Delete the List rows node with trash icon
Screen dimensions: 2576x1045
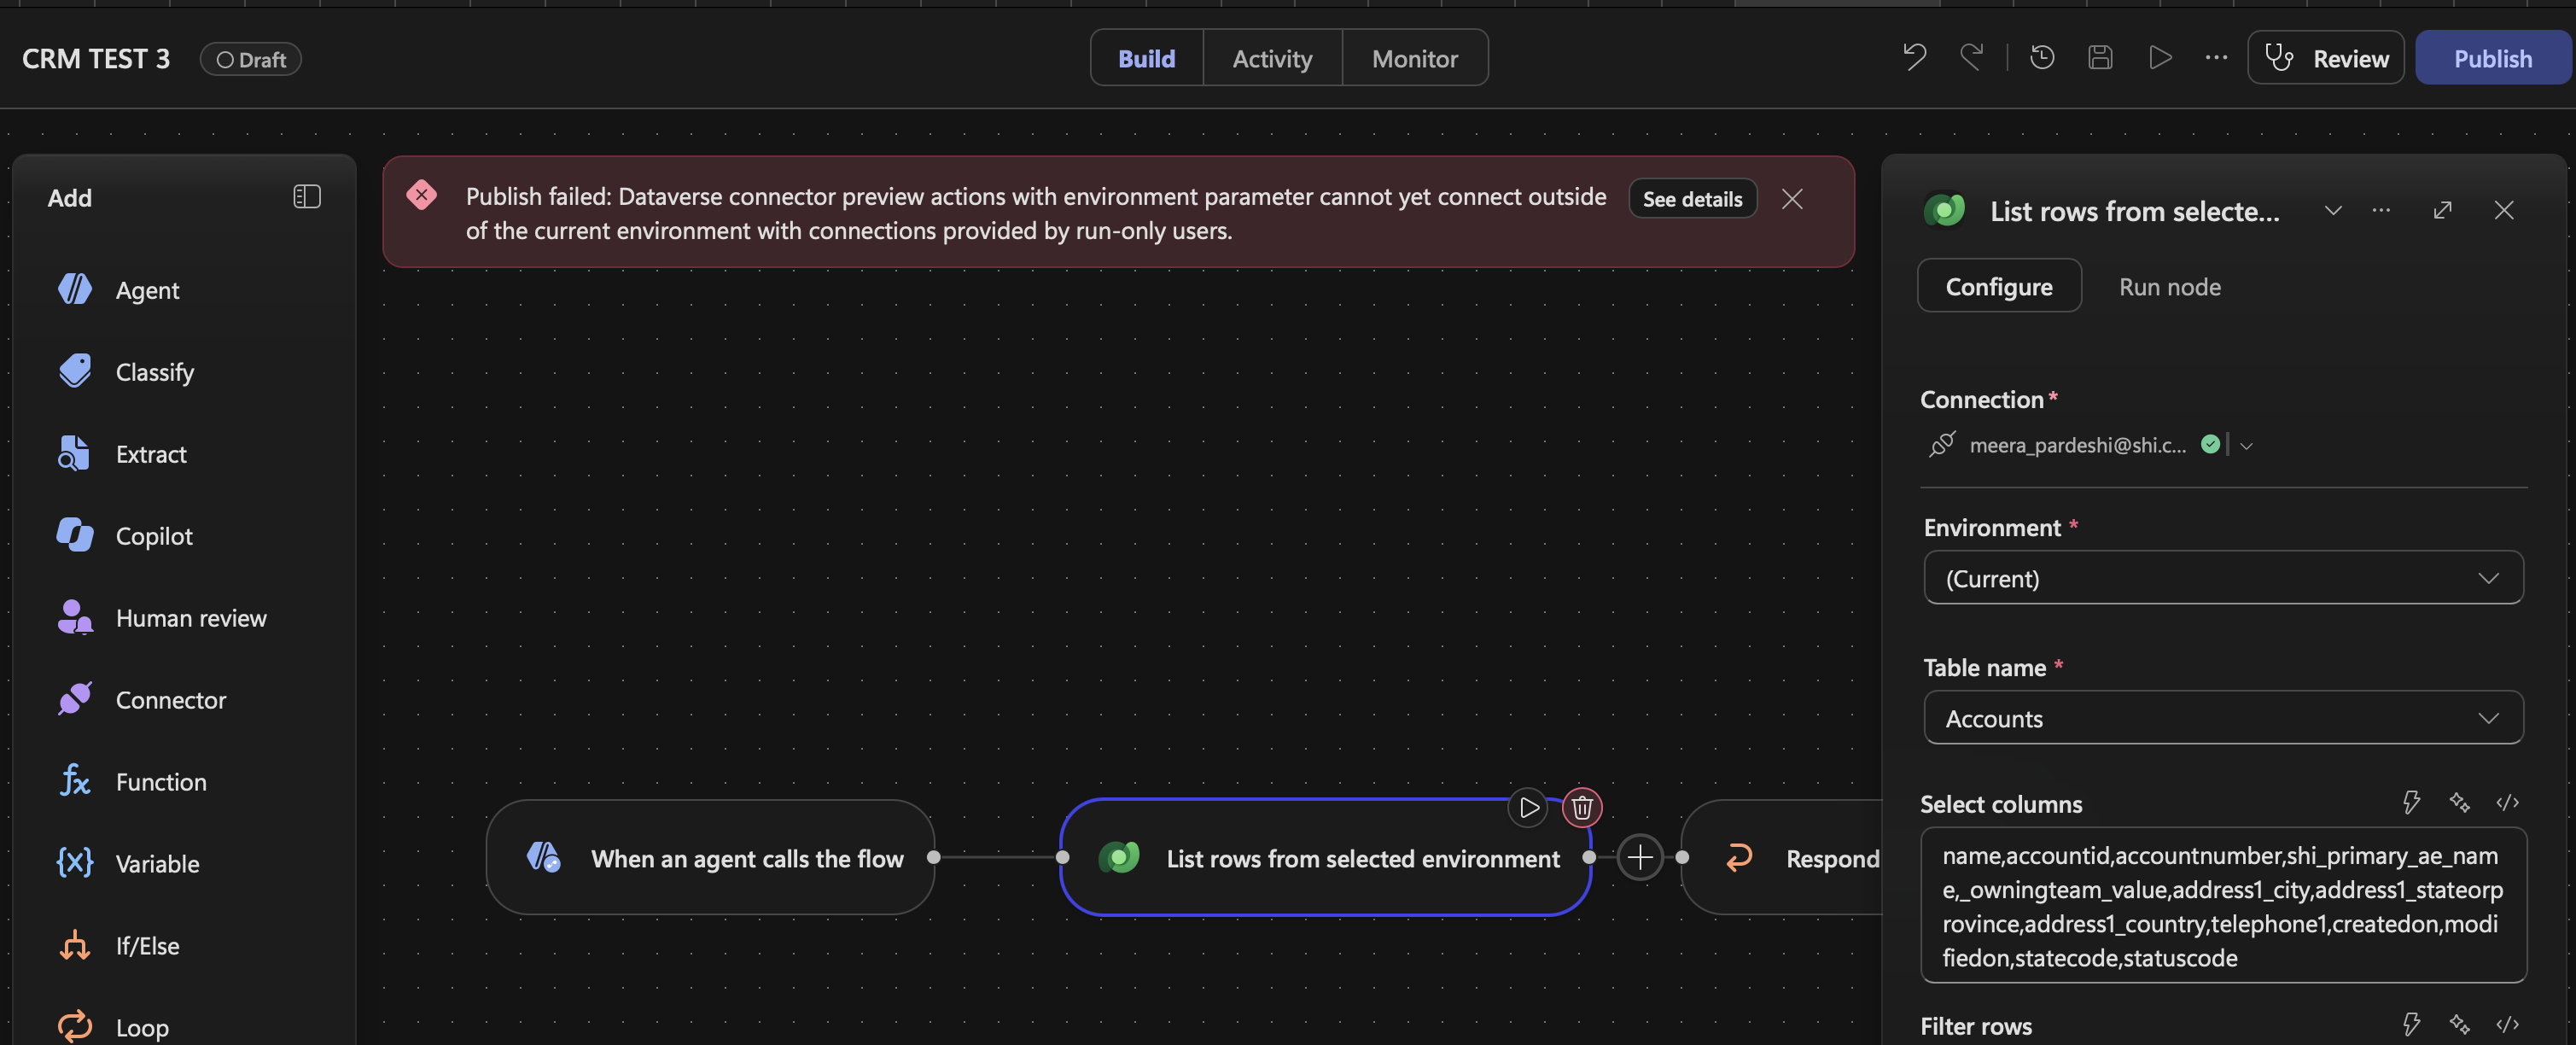click(1582, 807)
